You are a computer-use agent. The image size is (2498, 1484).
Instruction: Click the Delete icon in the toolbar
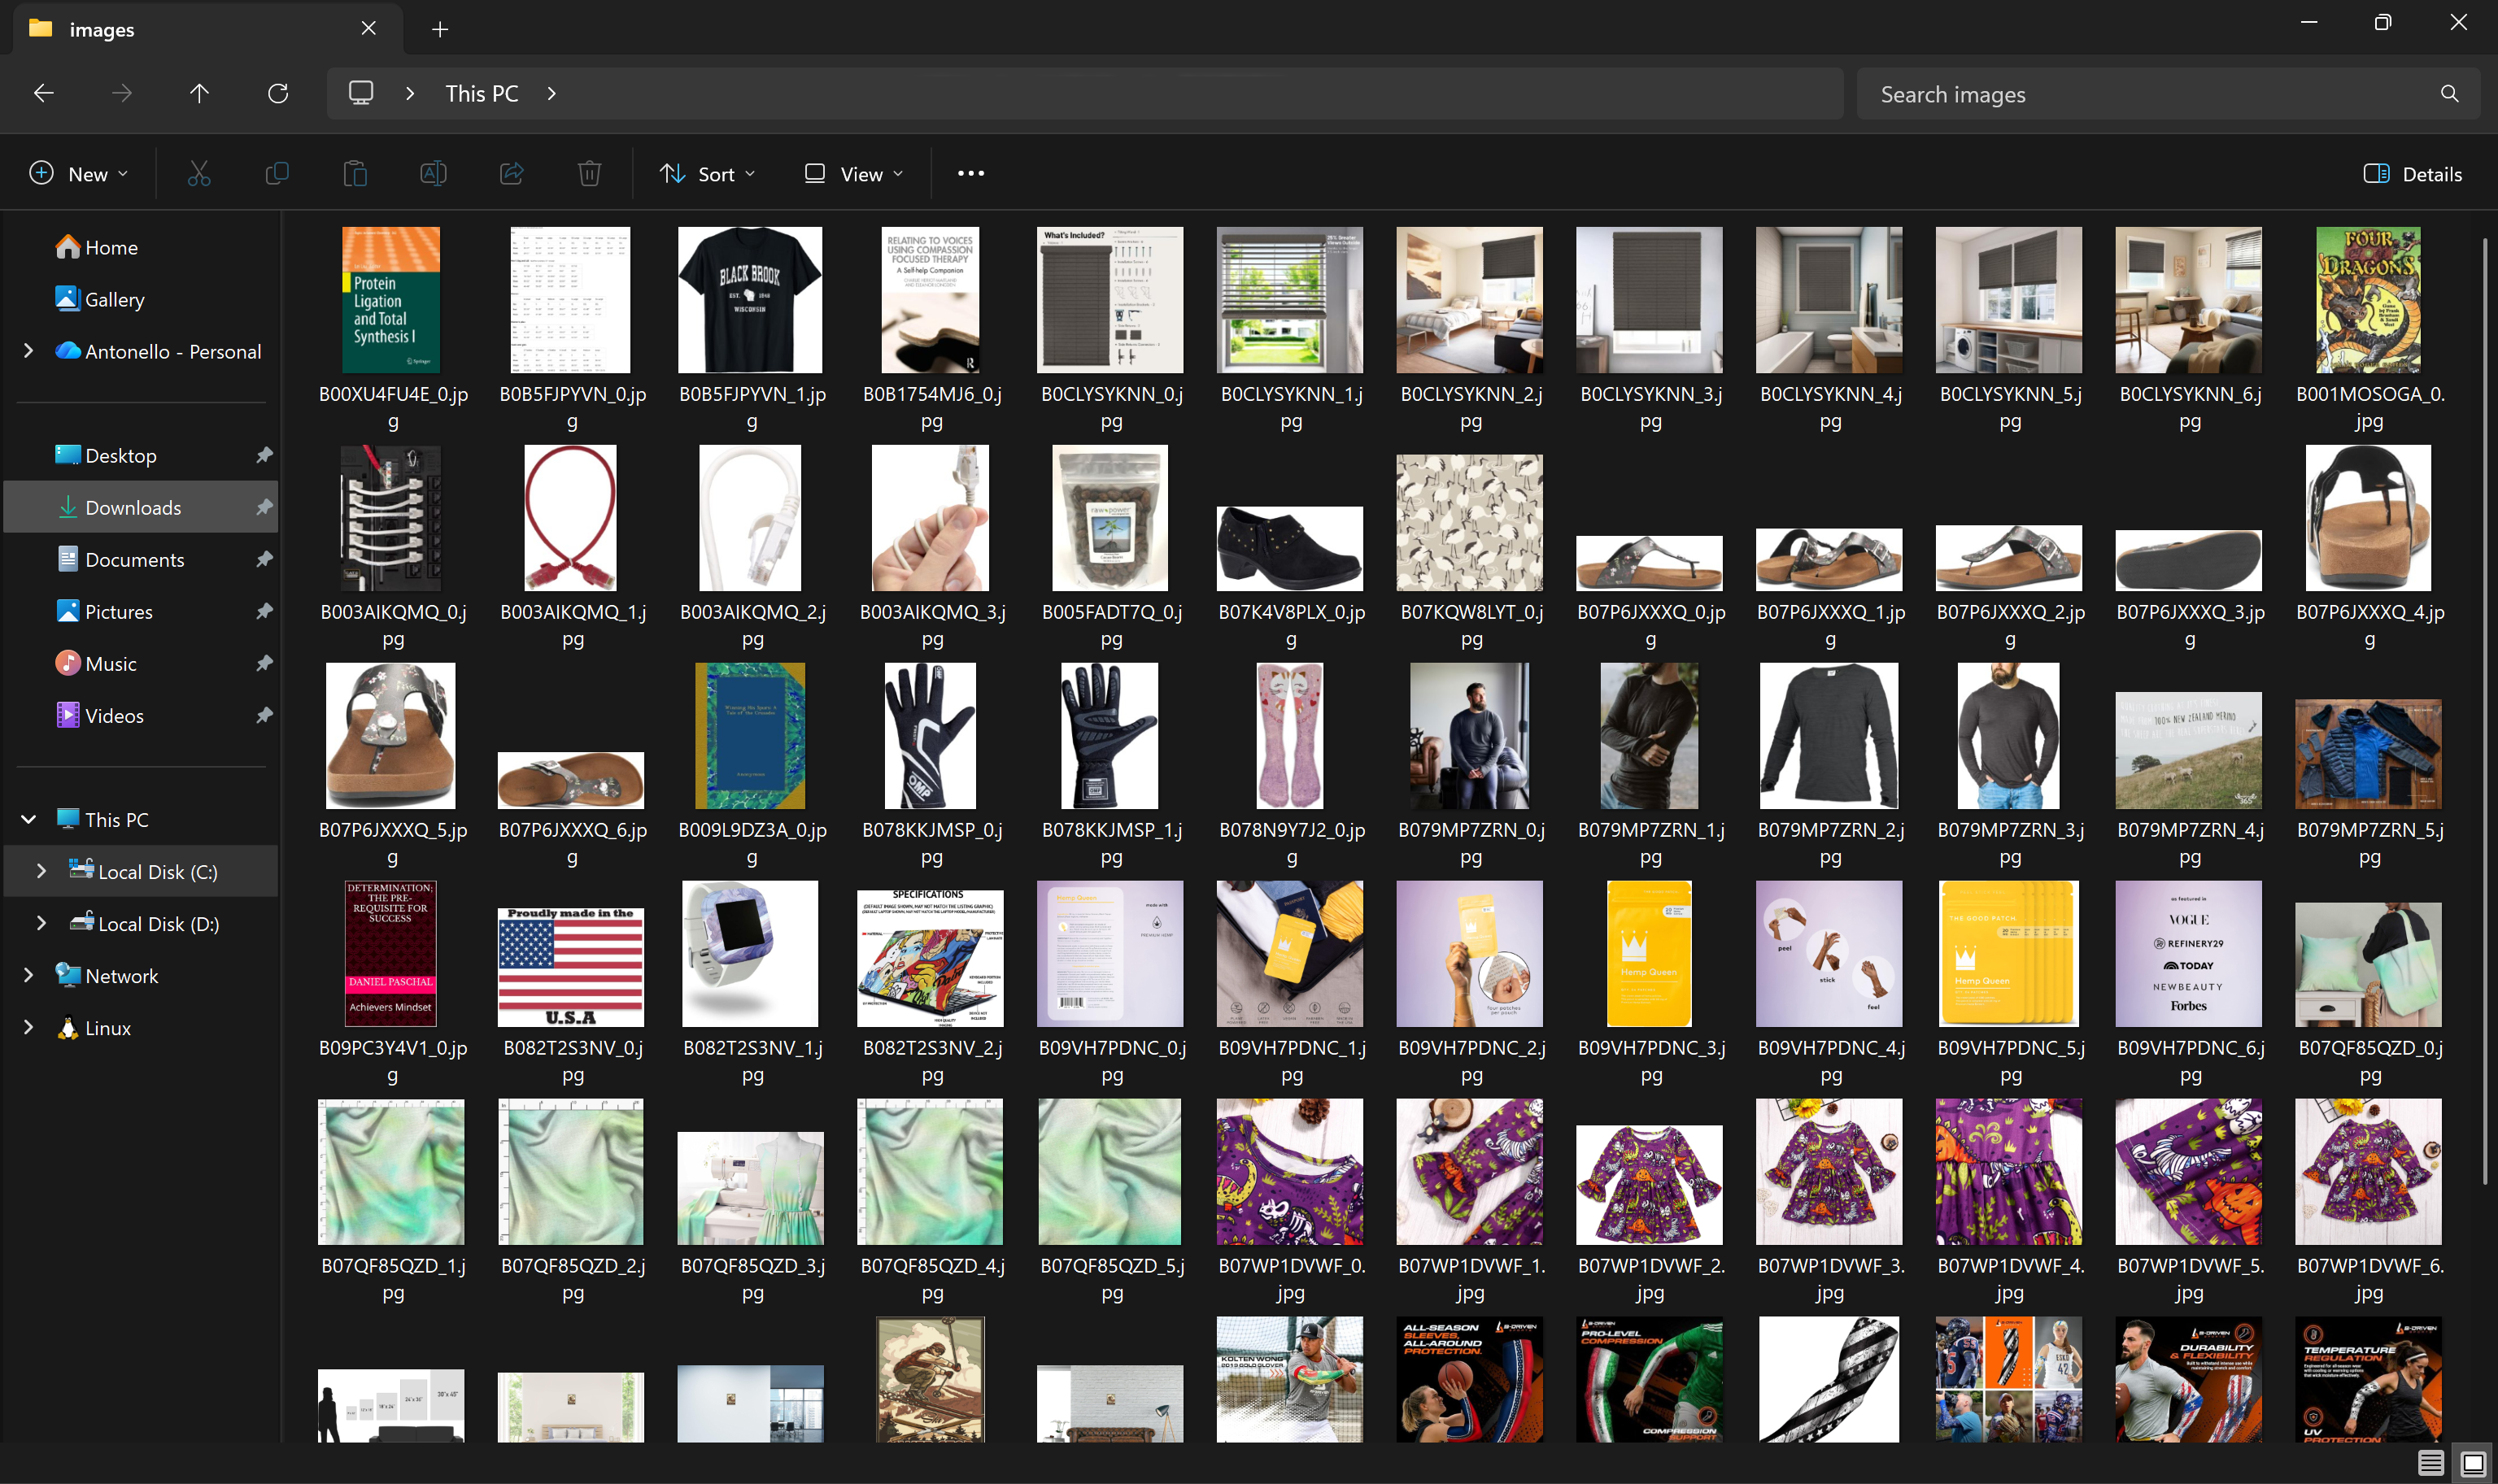(589, 173)
